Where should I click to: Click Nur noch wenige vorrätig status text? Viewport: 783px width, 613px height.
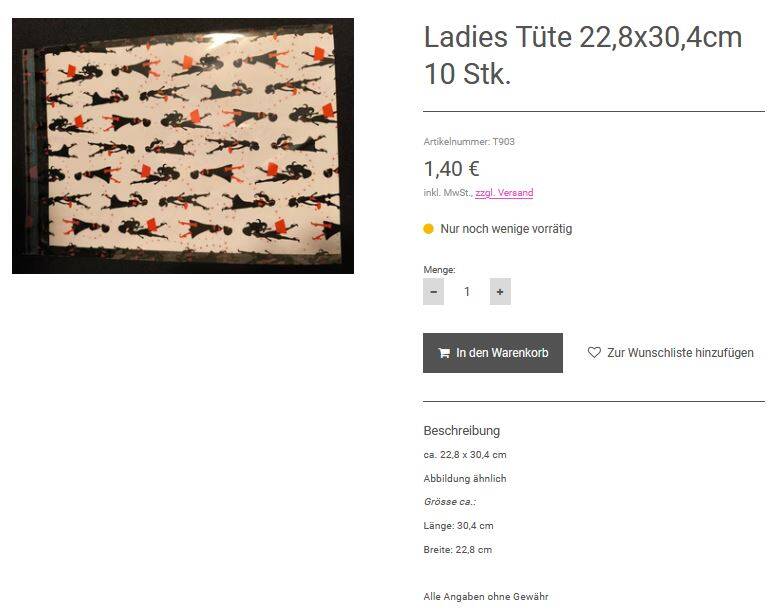click(x=506, y=229)
